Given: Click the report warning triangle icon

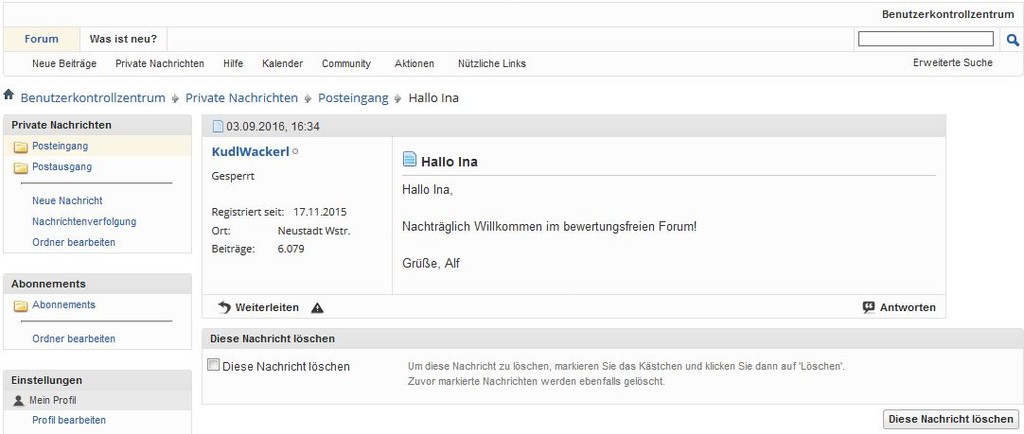Looking at the screenshot, I should [317, 308].
